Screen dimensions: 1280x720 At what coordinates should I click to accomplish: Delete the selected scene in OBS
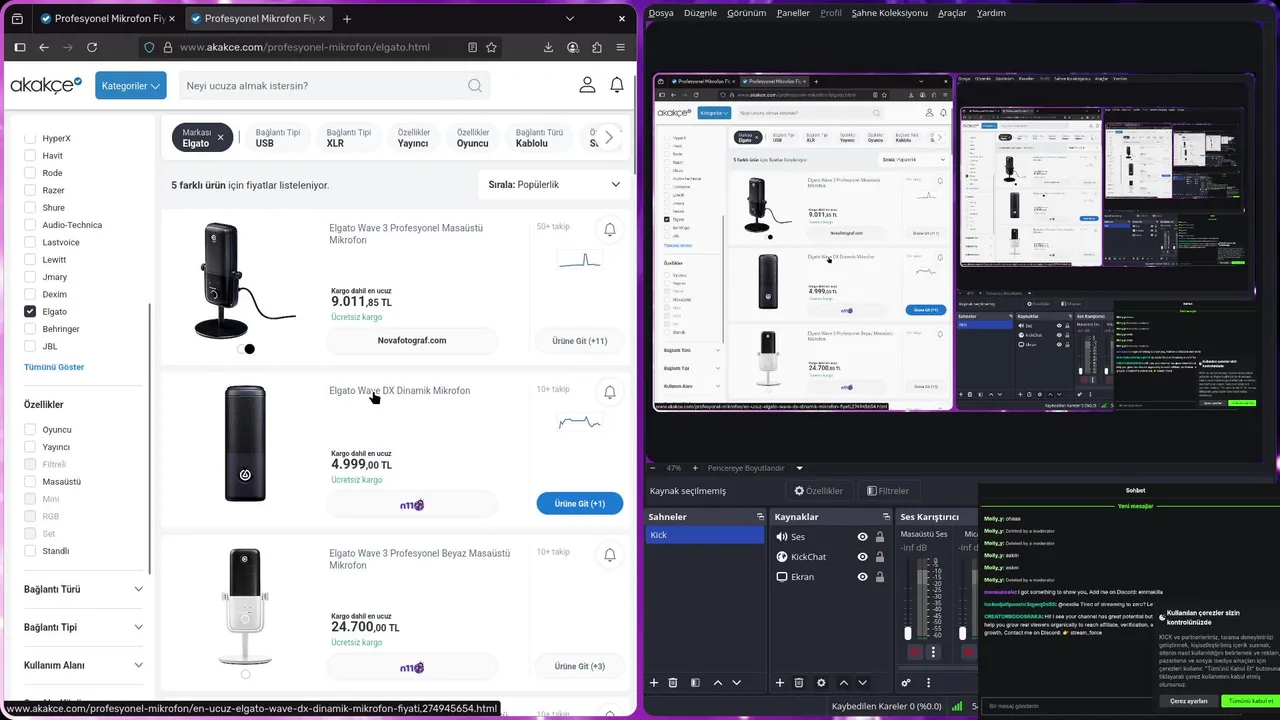pos(673,683)
